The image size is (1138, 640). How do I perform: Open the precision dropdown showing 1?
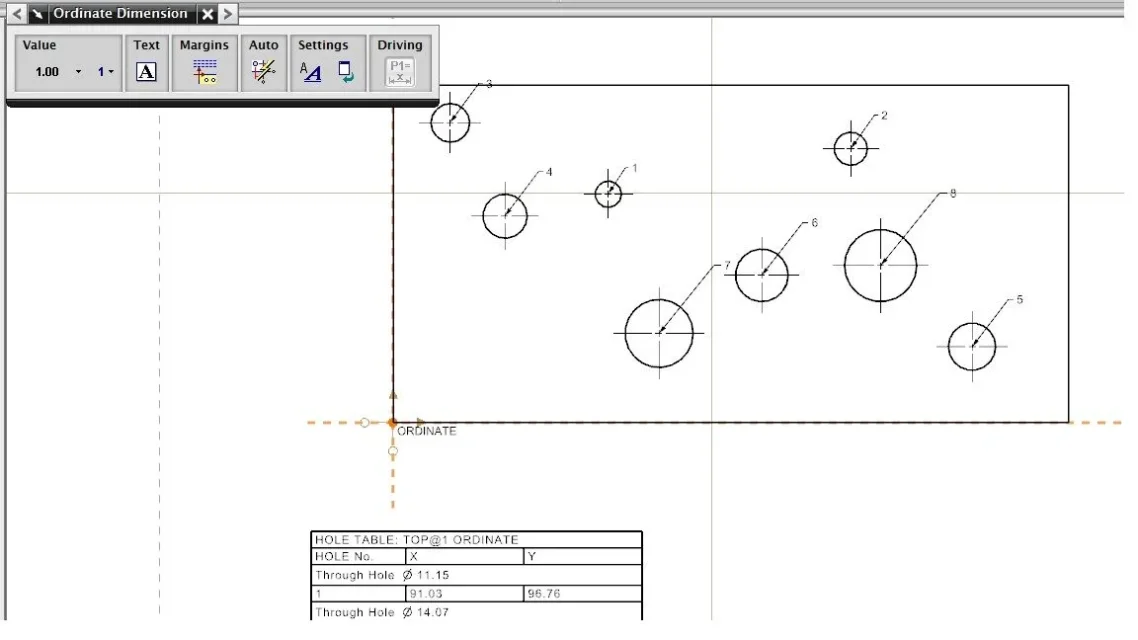click(106, 72)
